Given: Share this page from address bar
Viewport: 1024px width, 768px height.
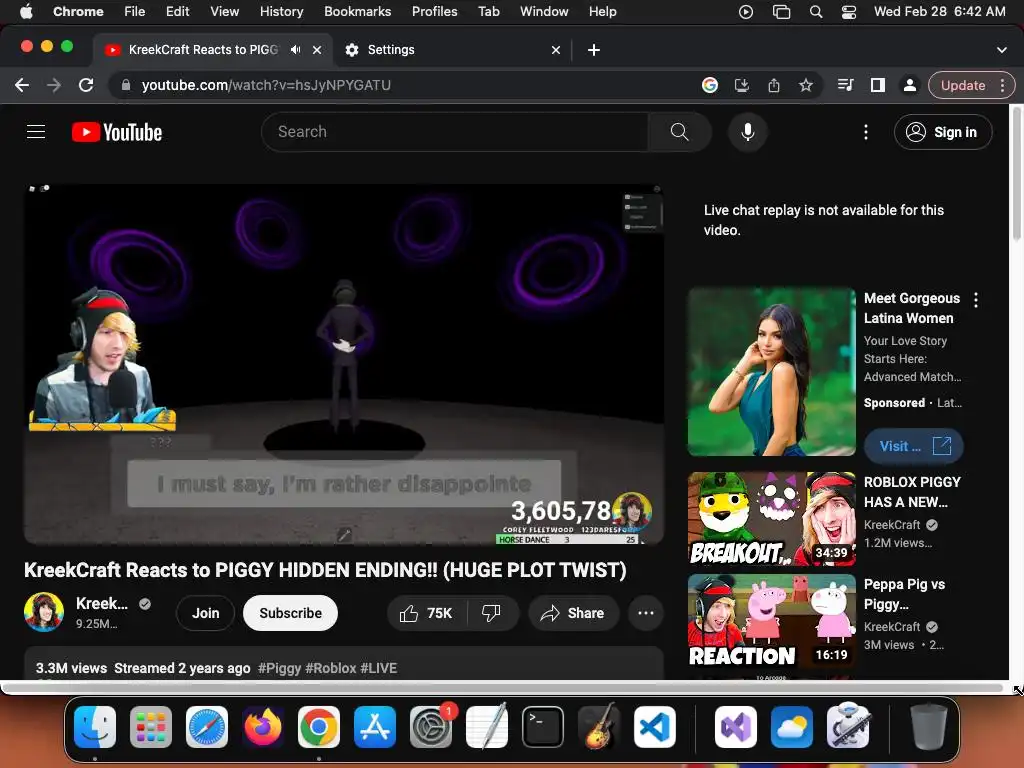Looking at the screenshot, I should (x=774, y=85).
